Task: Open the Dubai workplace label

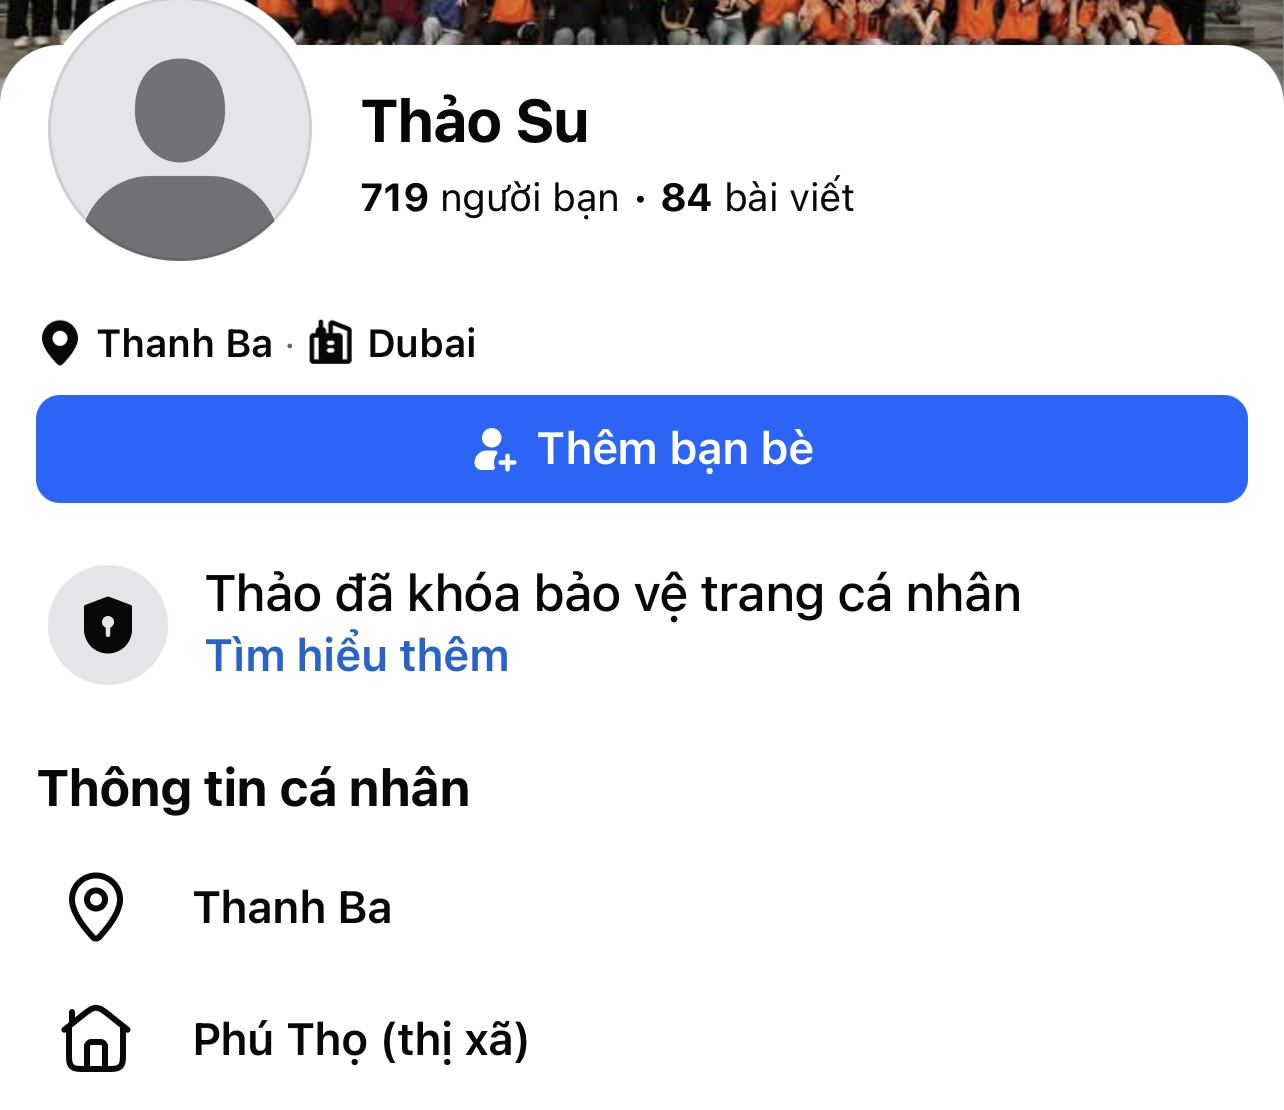Action: [422, 344]
